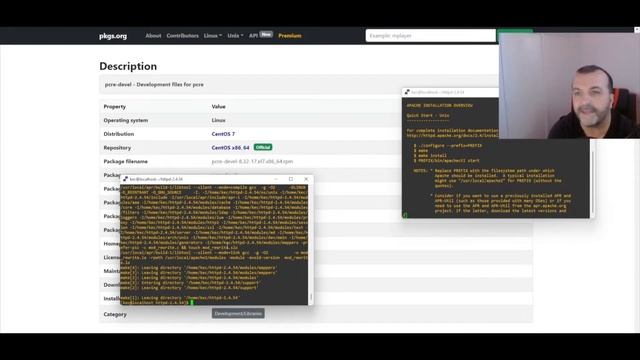
Task: Open the pkgs.org home logo
Action: click(x=113, y=36)
